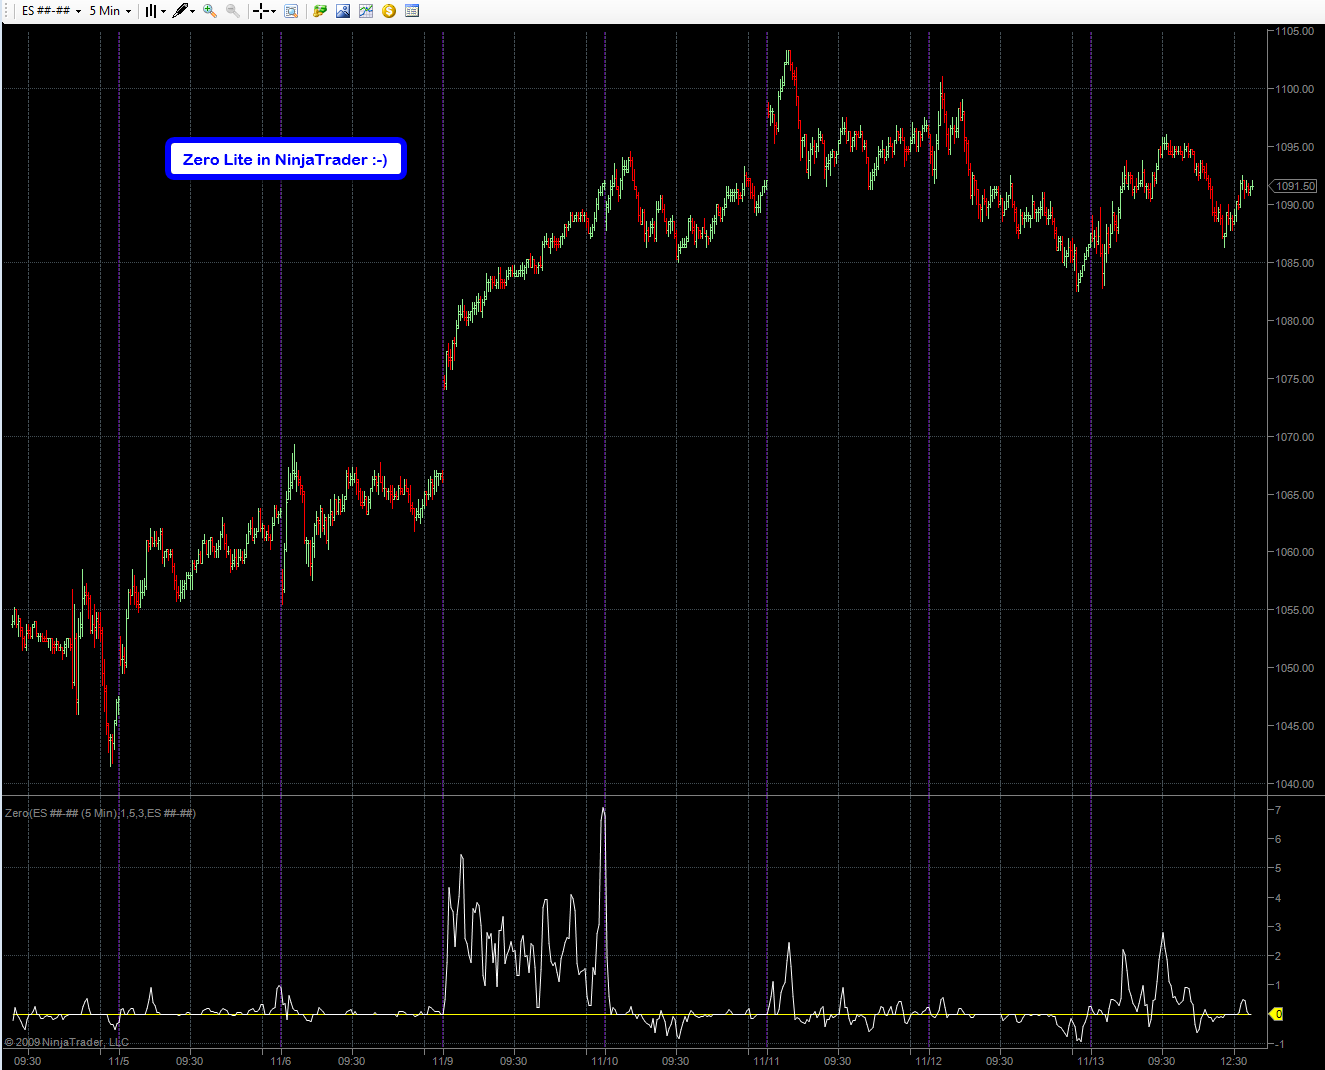Click the 1055.00 price axis label
This screenshot has height=1070, width=1325.
click(x=1294, y=610)
